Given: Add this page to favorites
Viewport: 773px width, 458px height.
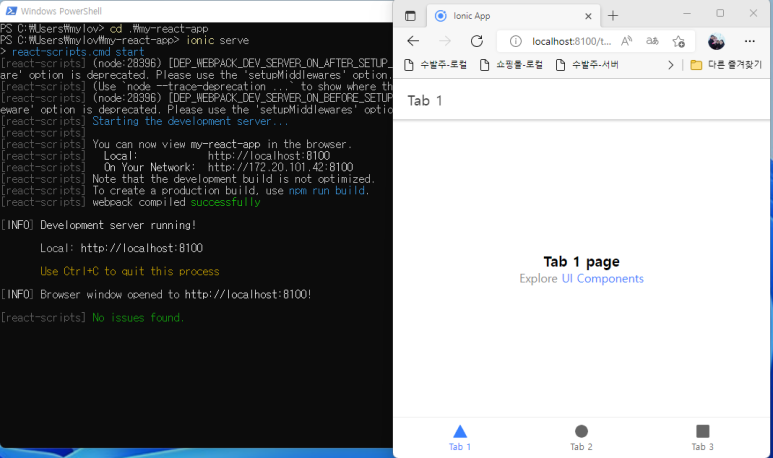Looking at the screenshot, I should pyautogui.click(x=679, y=41).
